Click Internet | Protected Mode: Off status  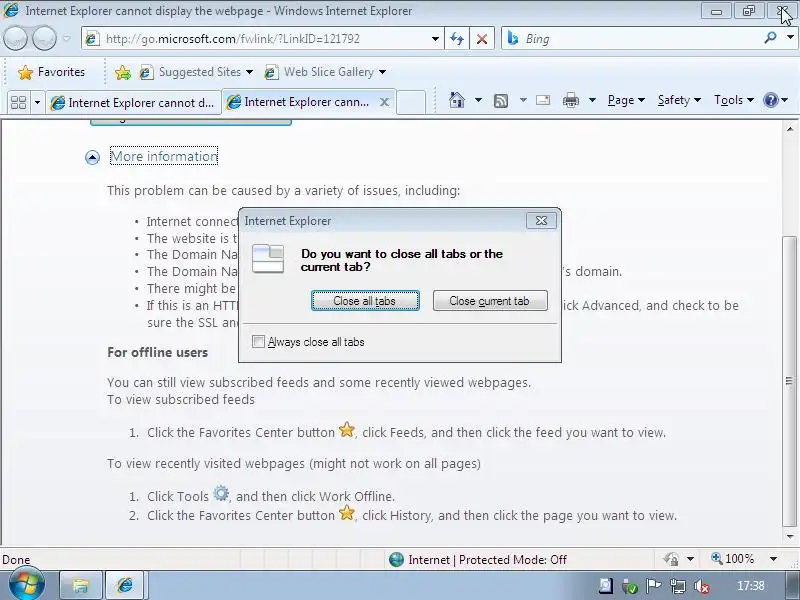tap(487, 560)
